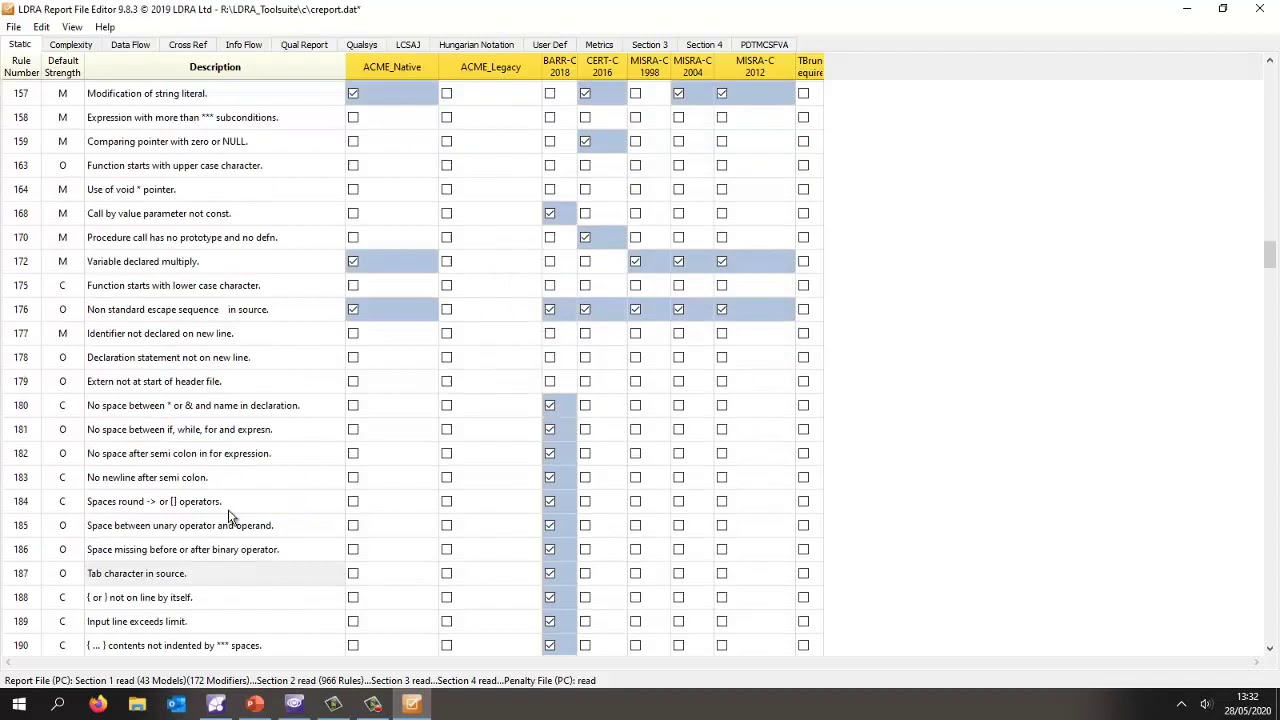Uncheck BARR-C 2018 for rule 187
The image size is (1280, 720).
[550, 573]
